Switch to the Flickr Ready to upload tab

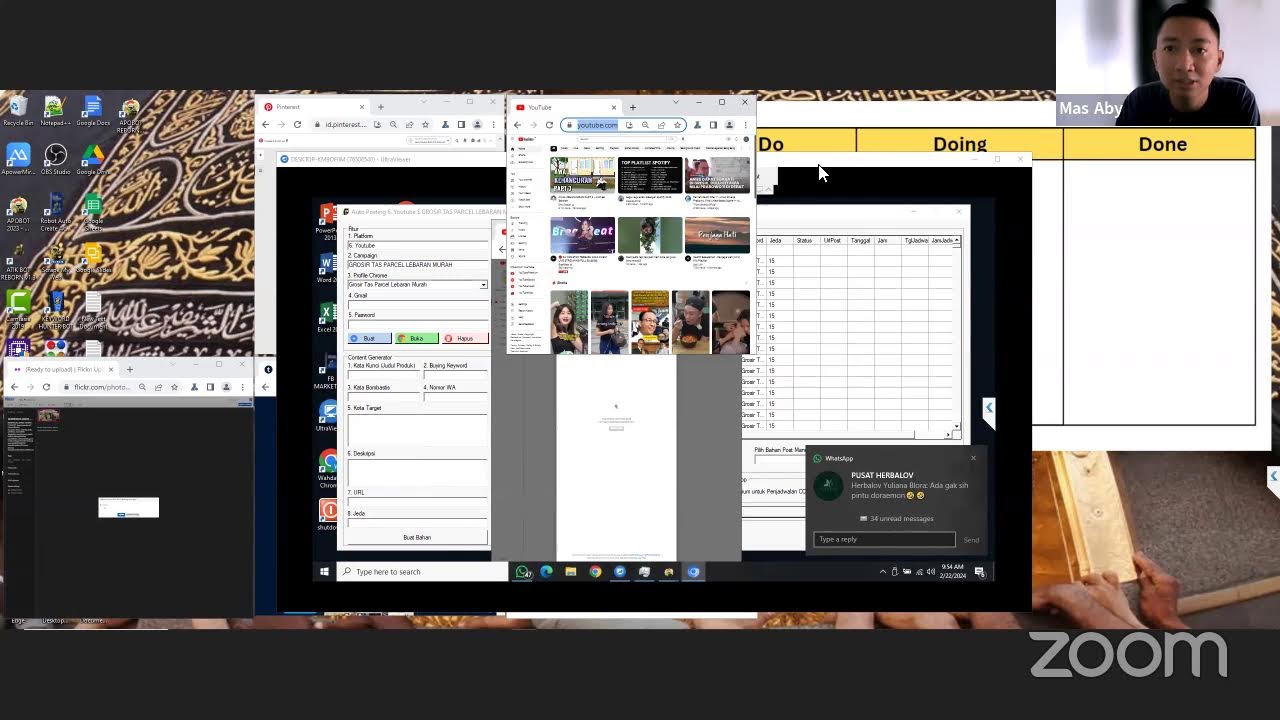pyautogui.click(x=62, y=369)
